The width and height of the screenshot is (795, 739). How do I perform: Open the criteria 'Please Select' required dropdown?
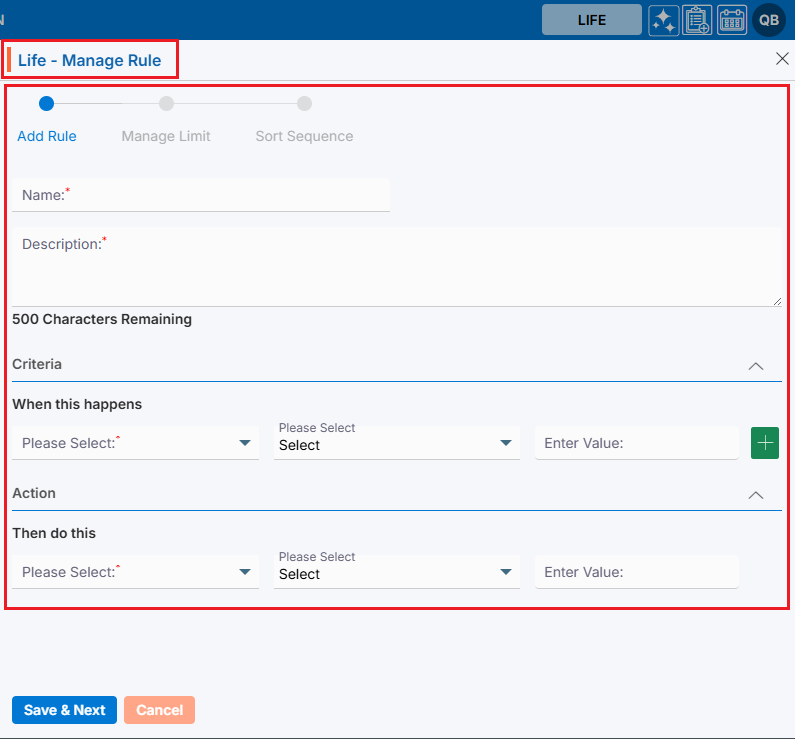[135, 443]
